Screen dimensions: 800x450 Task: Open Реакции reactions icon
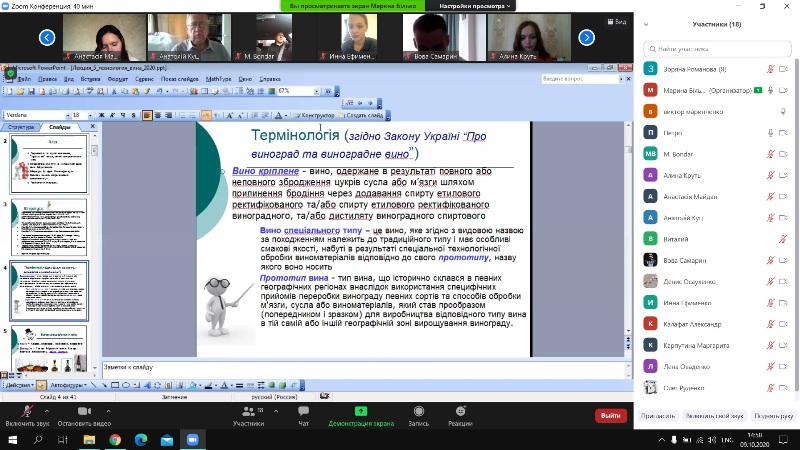tap(460, 411)
